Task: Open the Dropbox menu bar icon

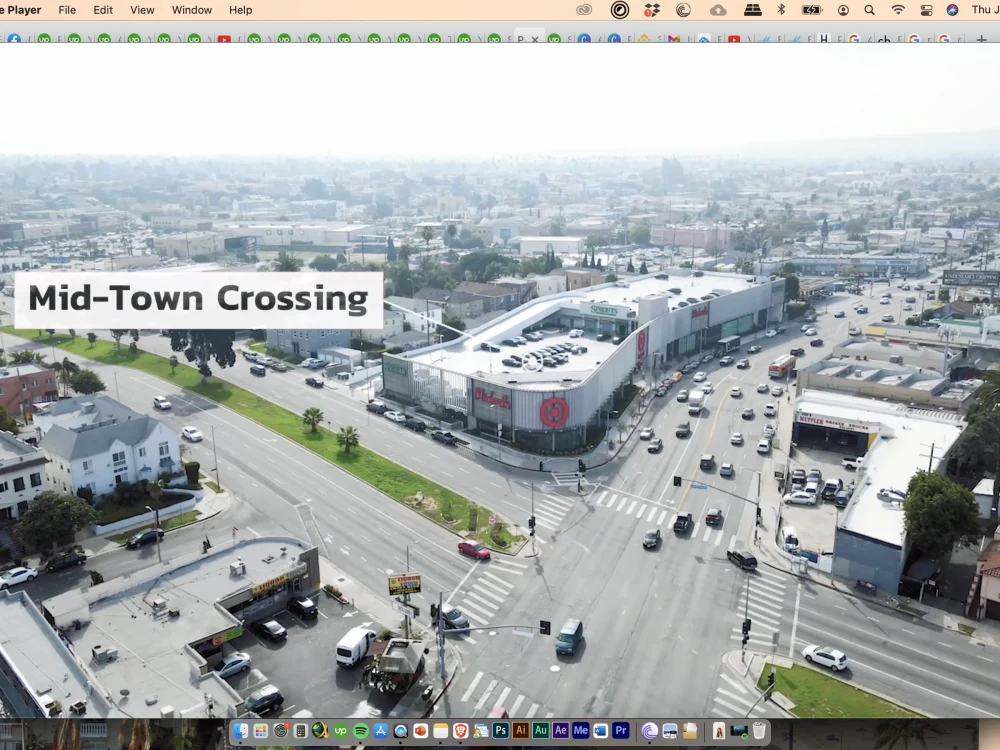Action: [x=651, y=10]
